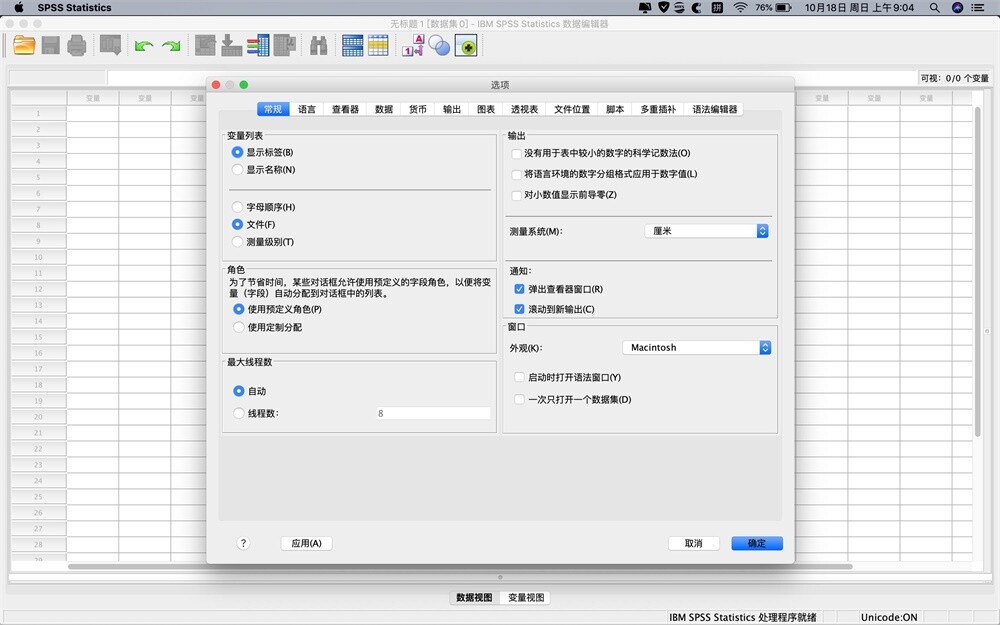Enable 将语言环境的数字分组格式应用于数字值(L) checkbox
The width and height of the screenshot is (1000, 625).
coord(517,174)
